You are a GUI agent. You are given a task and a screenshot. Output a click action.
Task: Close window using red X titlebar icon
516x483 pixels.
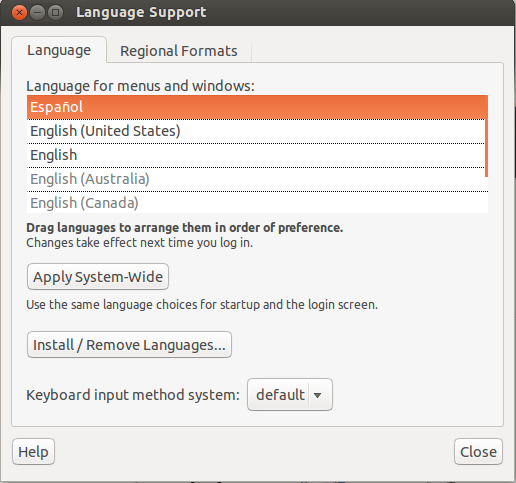pos(19,13)
